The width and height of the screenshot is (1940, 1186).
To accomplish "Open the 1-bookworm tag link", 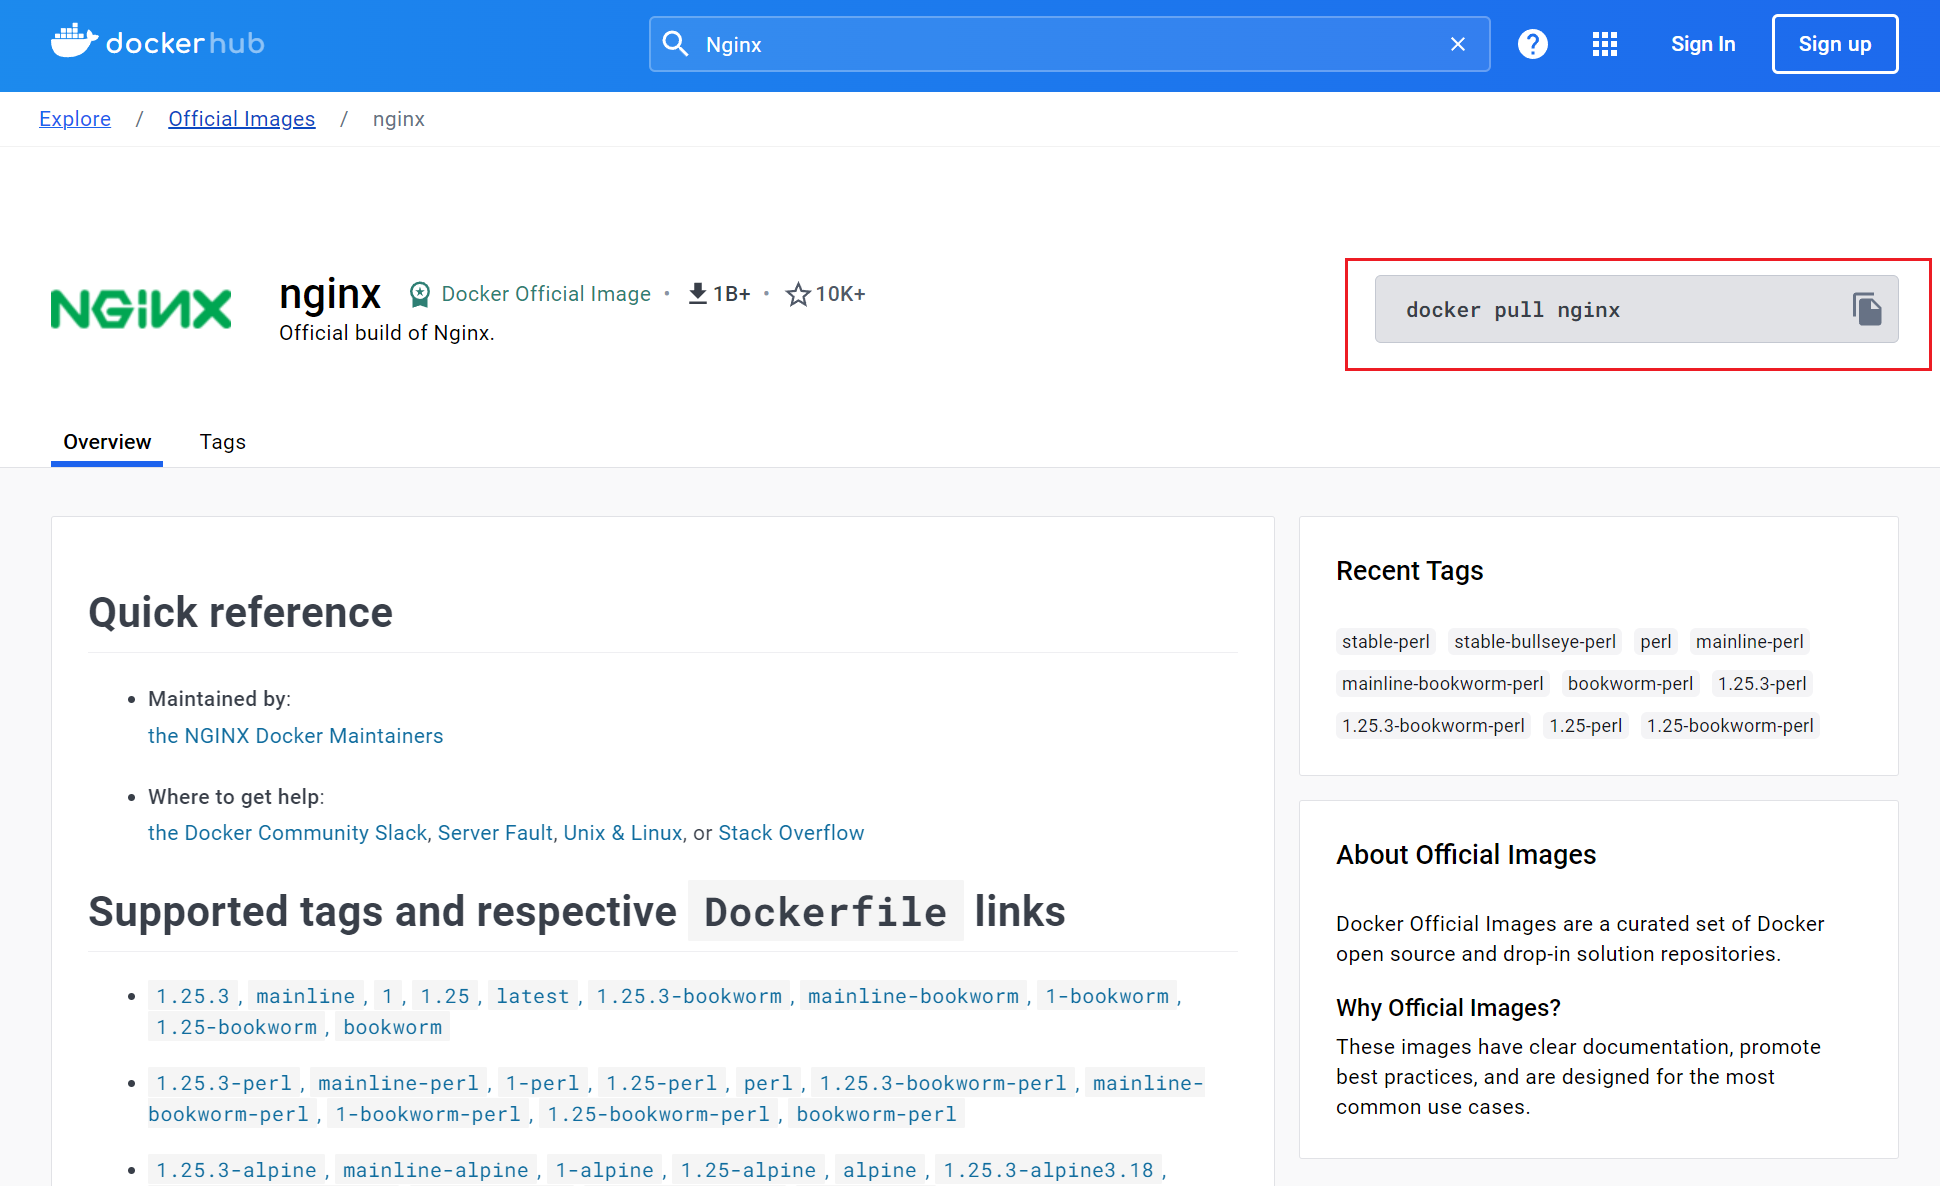I will 1107,996.
